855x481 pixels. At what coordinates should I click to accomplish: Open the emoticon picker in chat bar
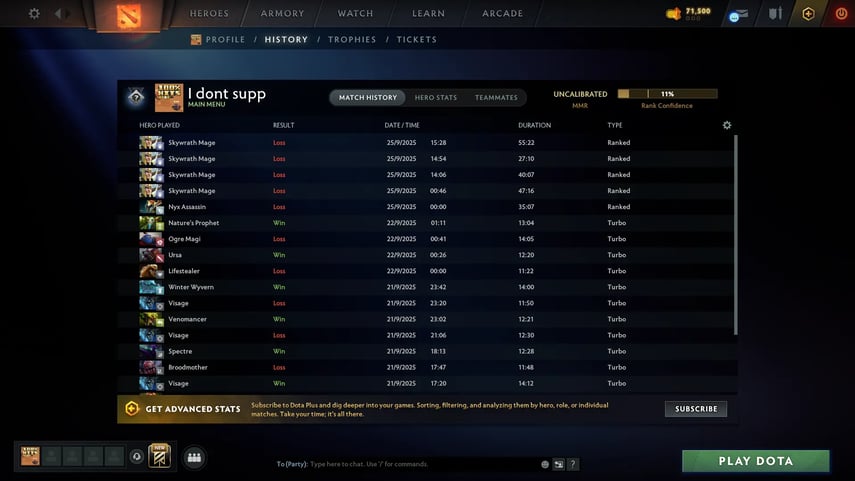pos(545,464)
